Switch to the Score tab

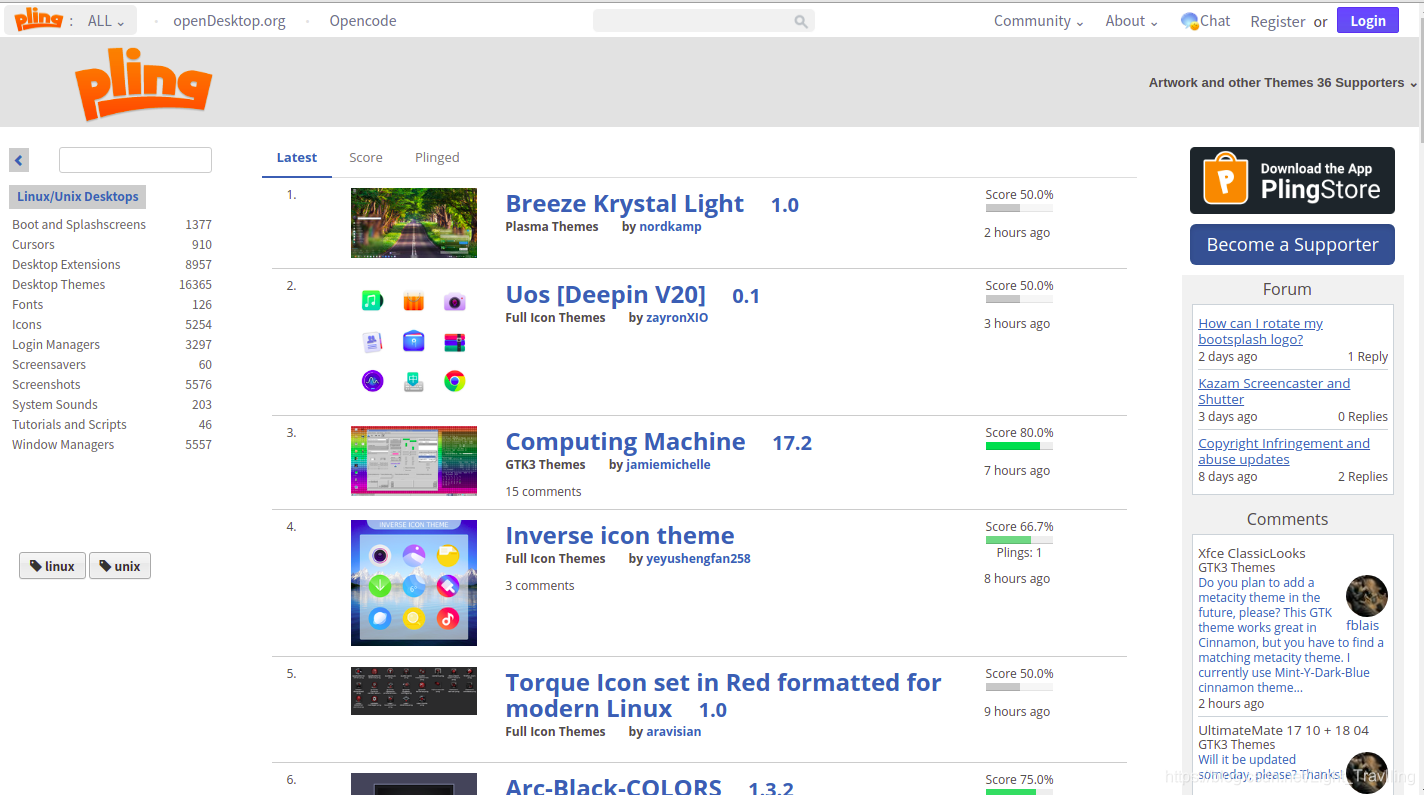point(366,158)
